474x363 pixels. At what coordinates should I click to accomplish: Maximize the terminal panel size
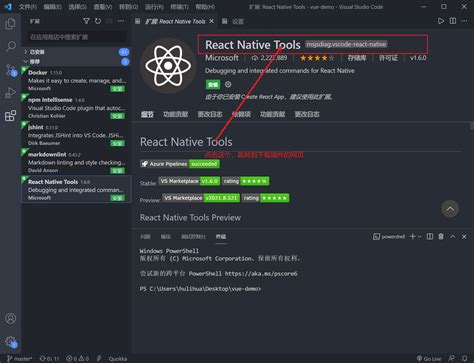[x=453, y=236]
